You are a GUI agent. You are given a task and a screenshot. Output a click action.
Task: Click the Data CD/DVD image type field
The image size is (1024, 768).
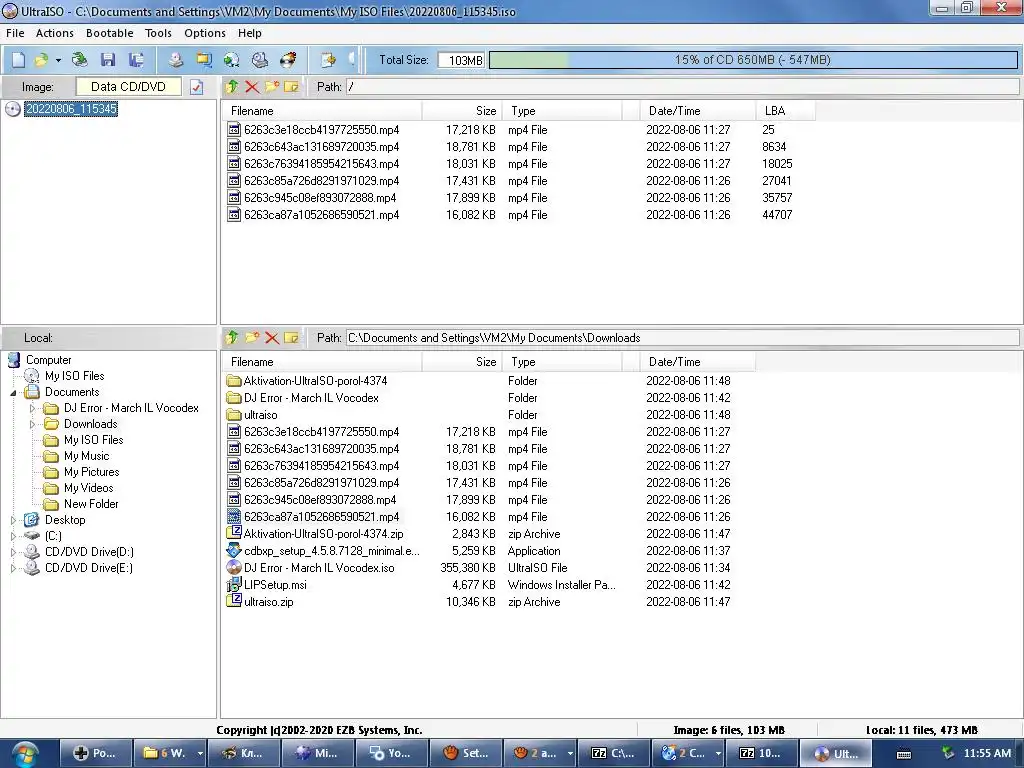tap(129, 87)
